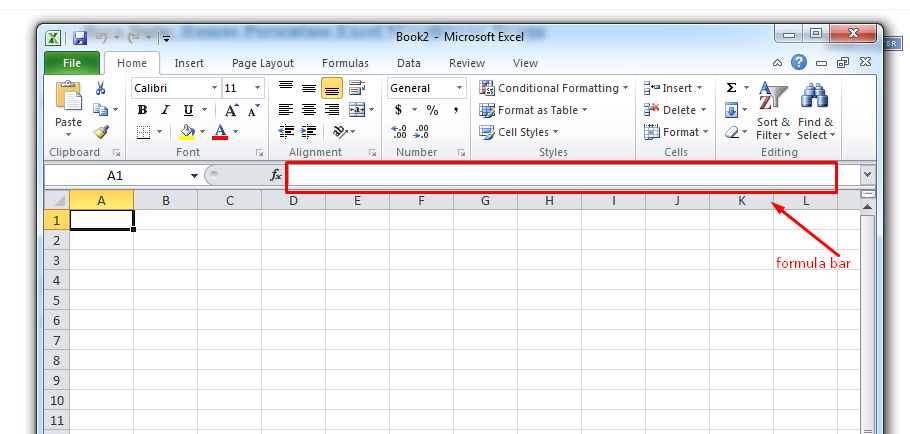Screen dimensions: 910x434
Task: Click Decrease Indent icon
Action: pos(286,132)
